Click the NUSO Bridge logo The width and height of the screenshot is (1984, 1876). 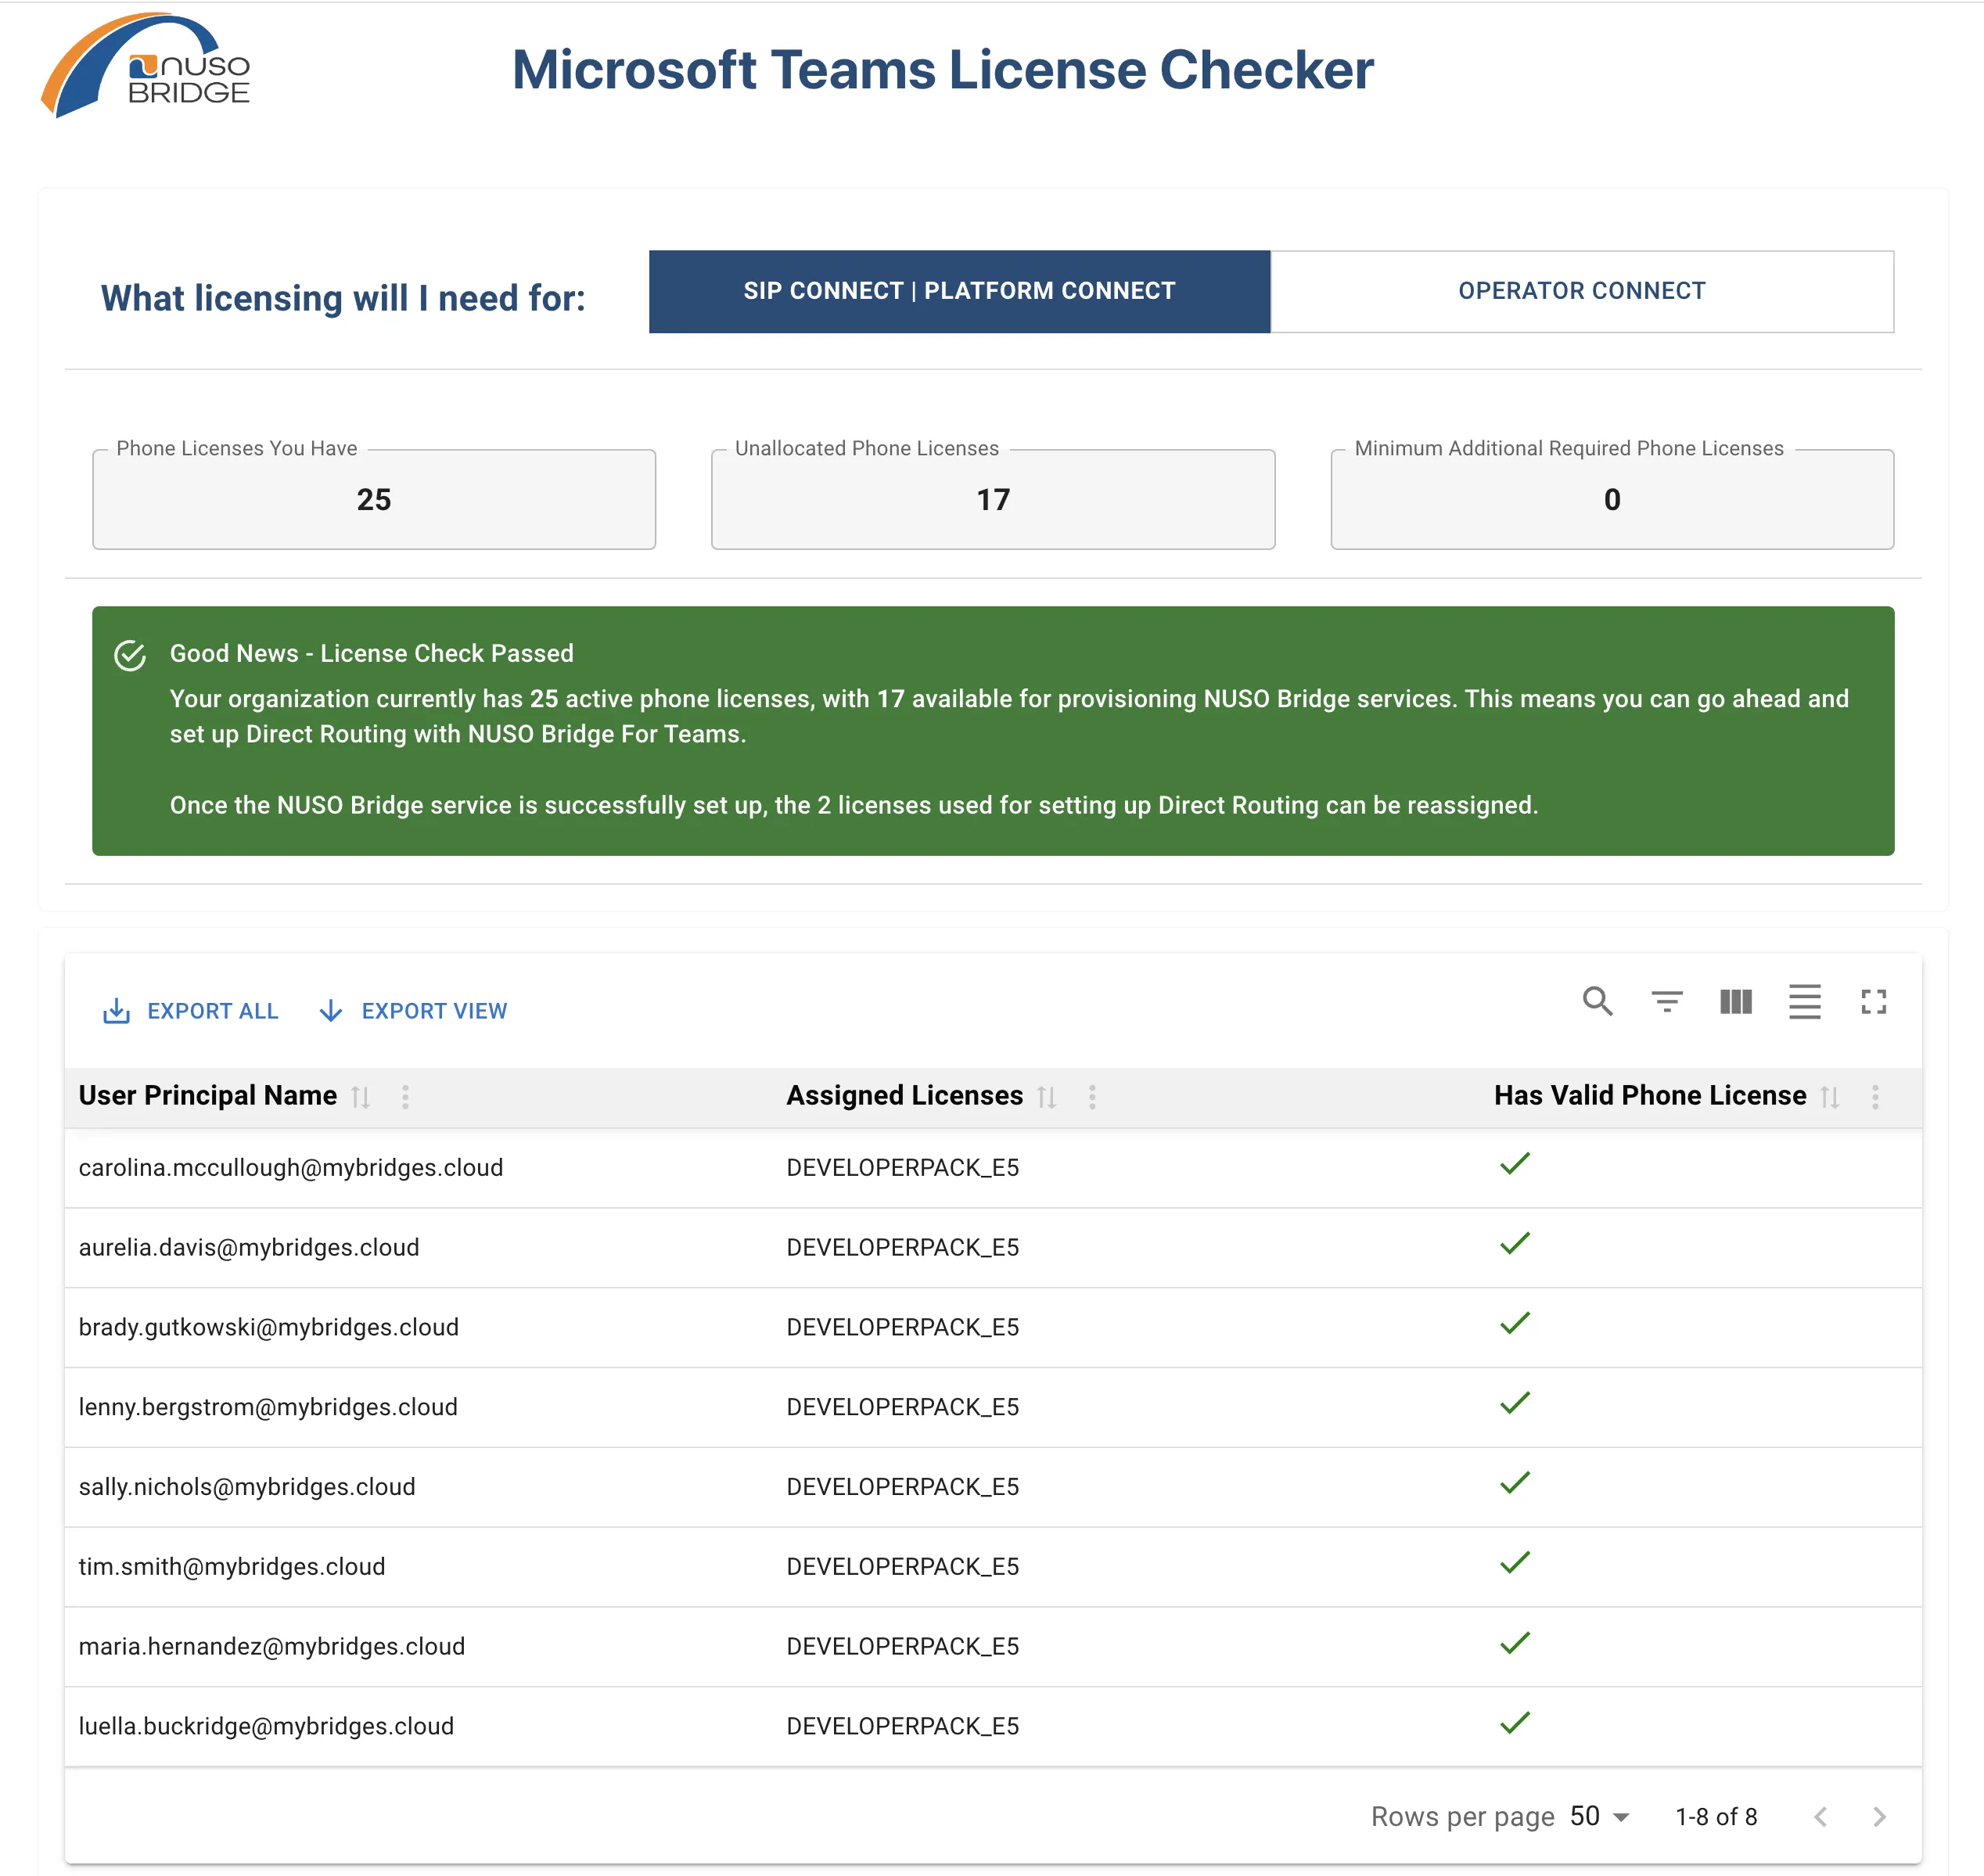(x=145, y=66)
